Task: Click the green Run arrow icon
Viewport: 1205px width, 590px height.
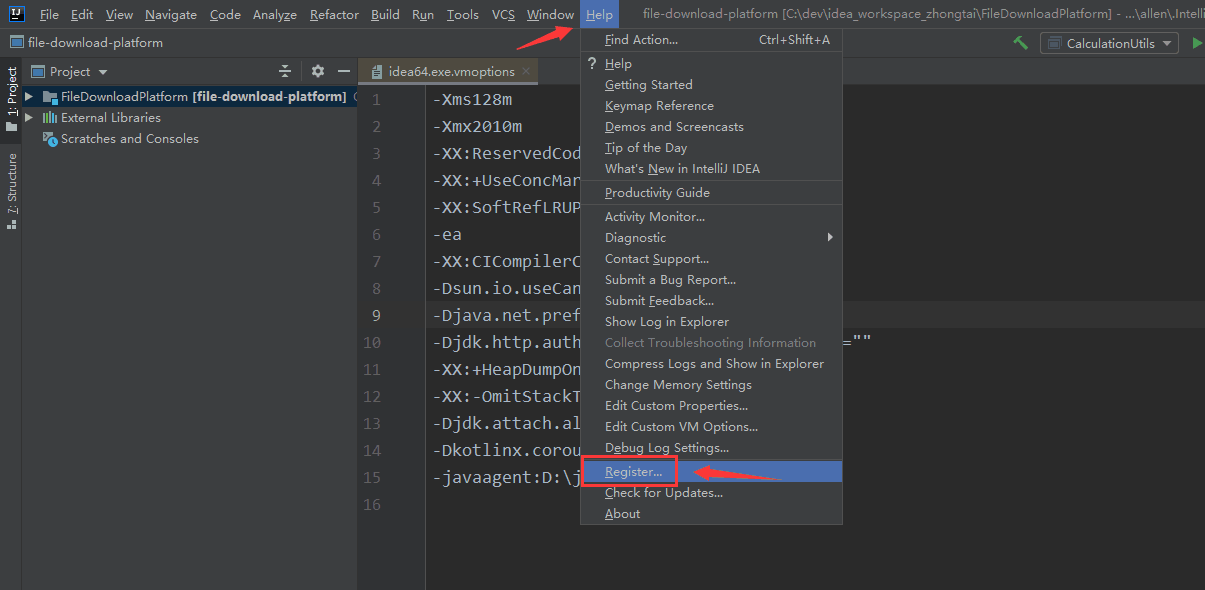Action: [x=1197, y=43]
